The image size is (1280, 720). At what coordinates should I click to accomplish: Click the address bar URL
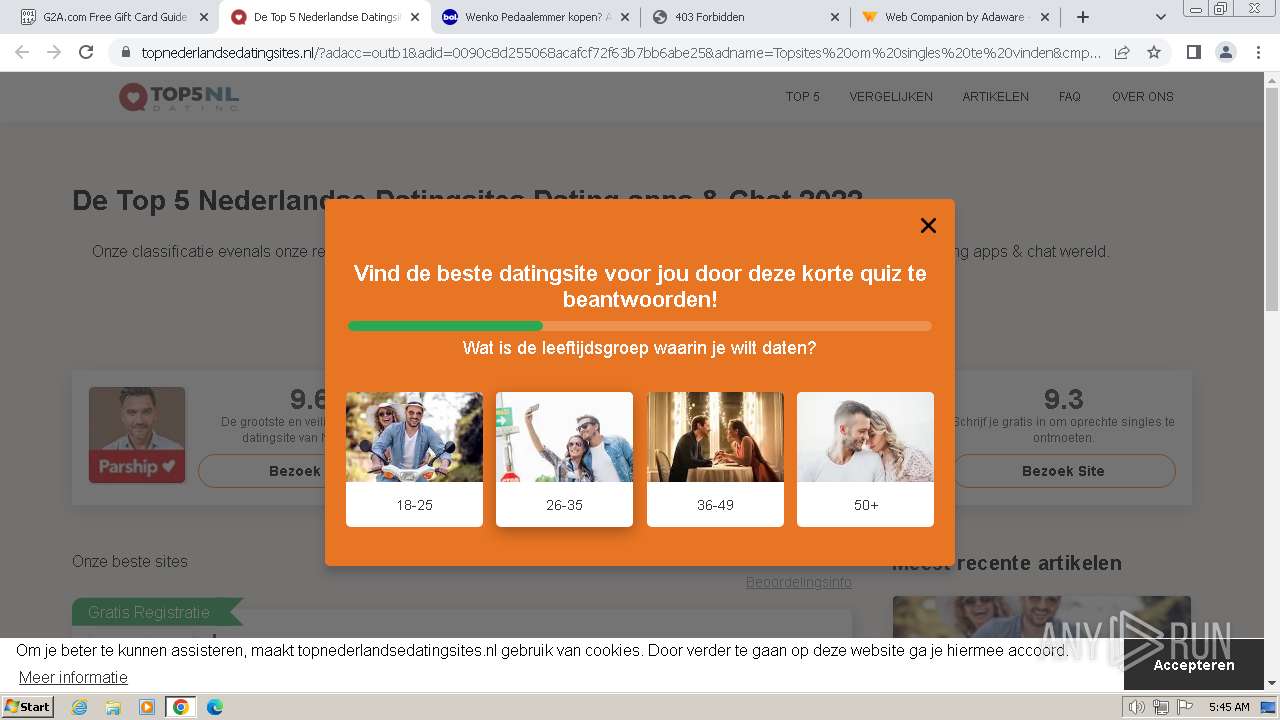[x=620, y=53]
